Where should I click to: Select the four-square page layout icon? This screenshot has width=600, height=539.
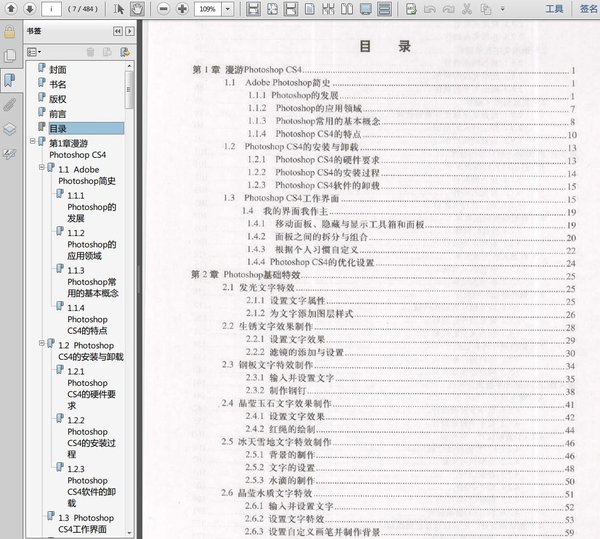click(328, 9)
